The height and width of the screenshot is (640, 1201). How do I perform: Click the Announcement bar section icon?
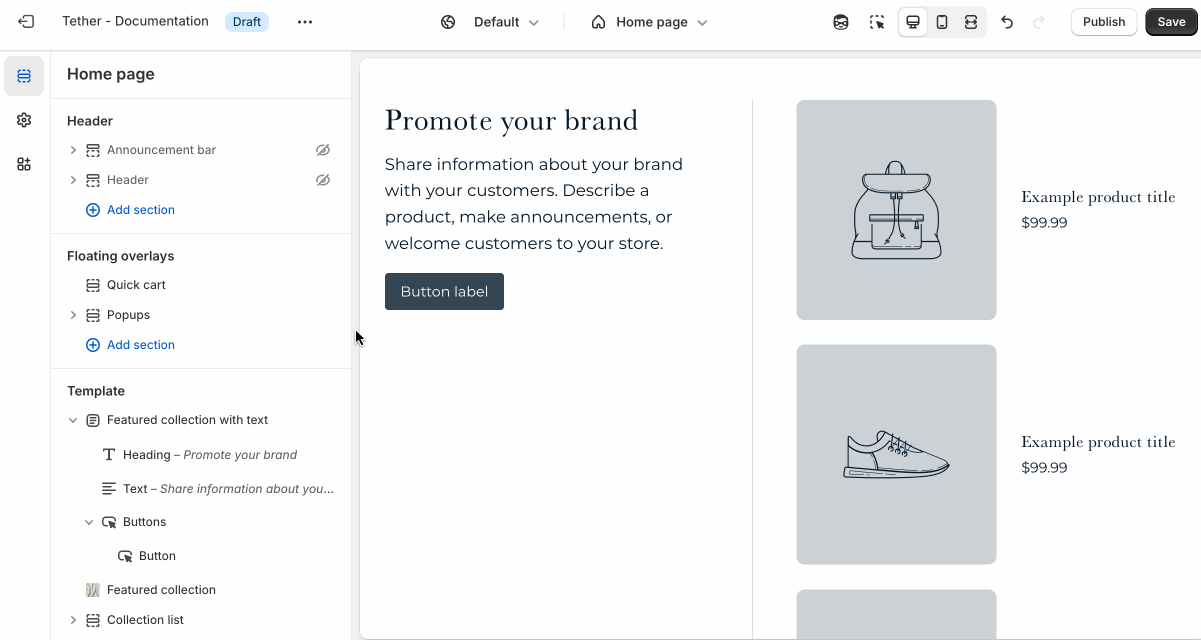(93, 150)
